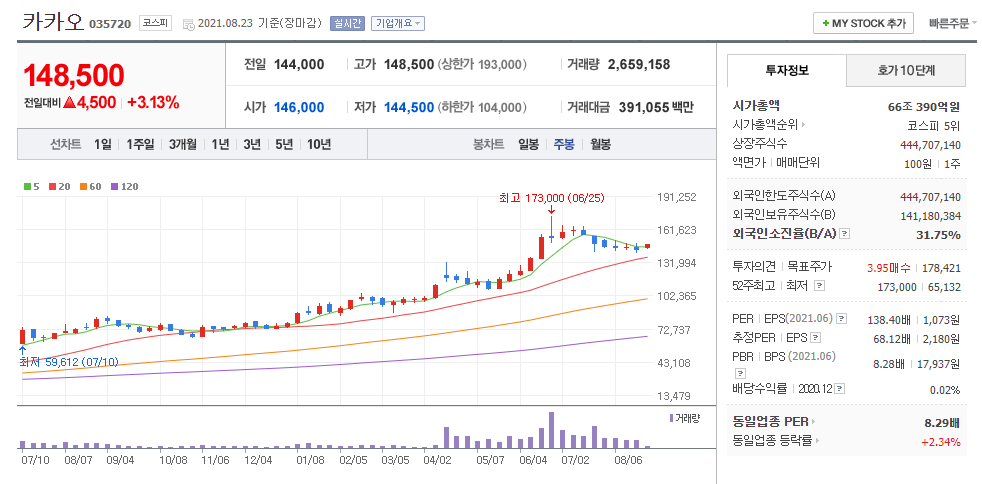This screenshot has height=484, width=982.
Task: Click the 하한가 104,000 text
Action: point(482,108)
